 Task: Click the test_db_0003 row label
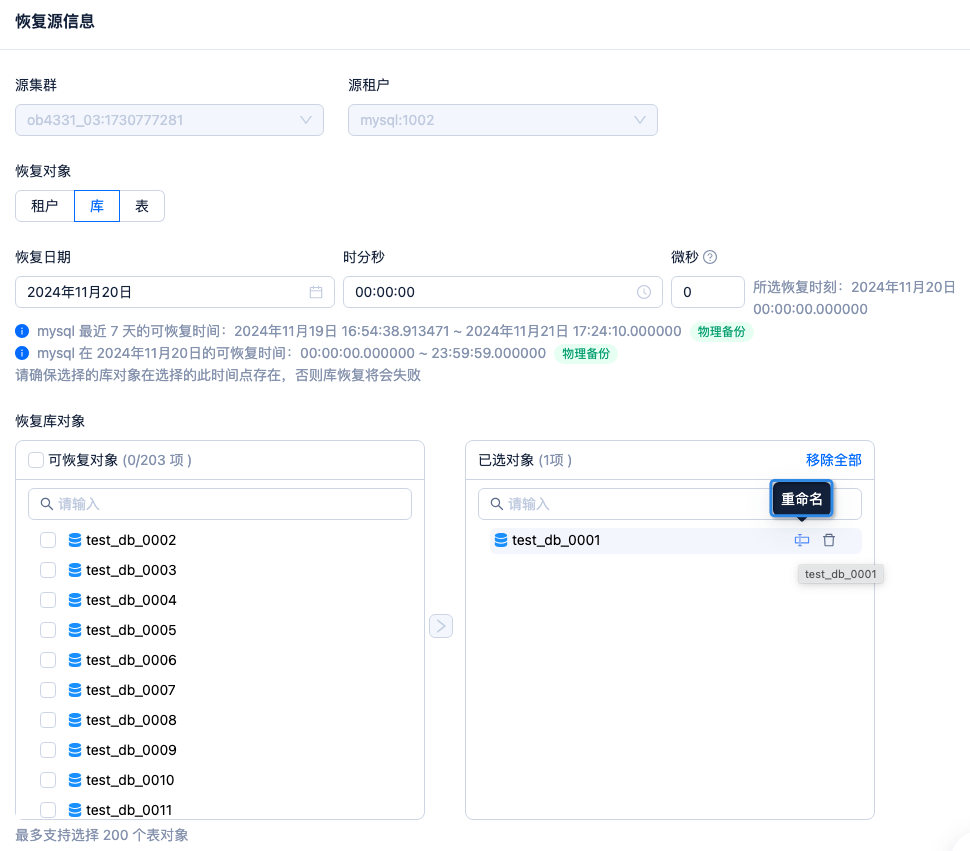[131, 570]
